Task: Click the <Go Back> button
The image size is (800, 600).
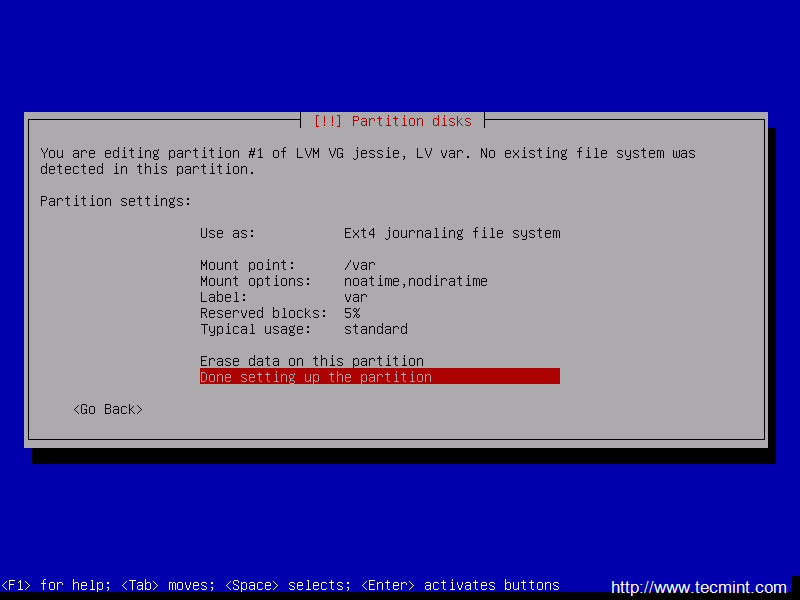Action: [108, 409]
